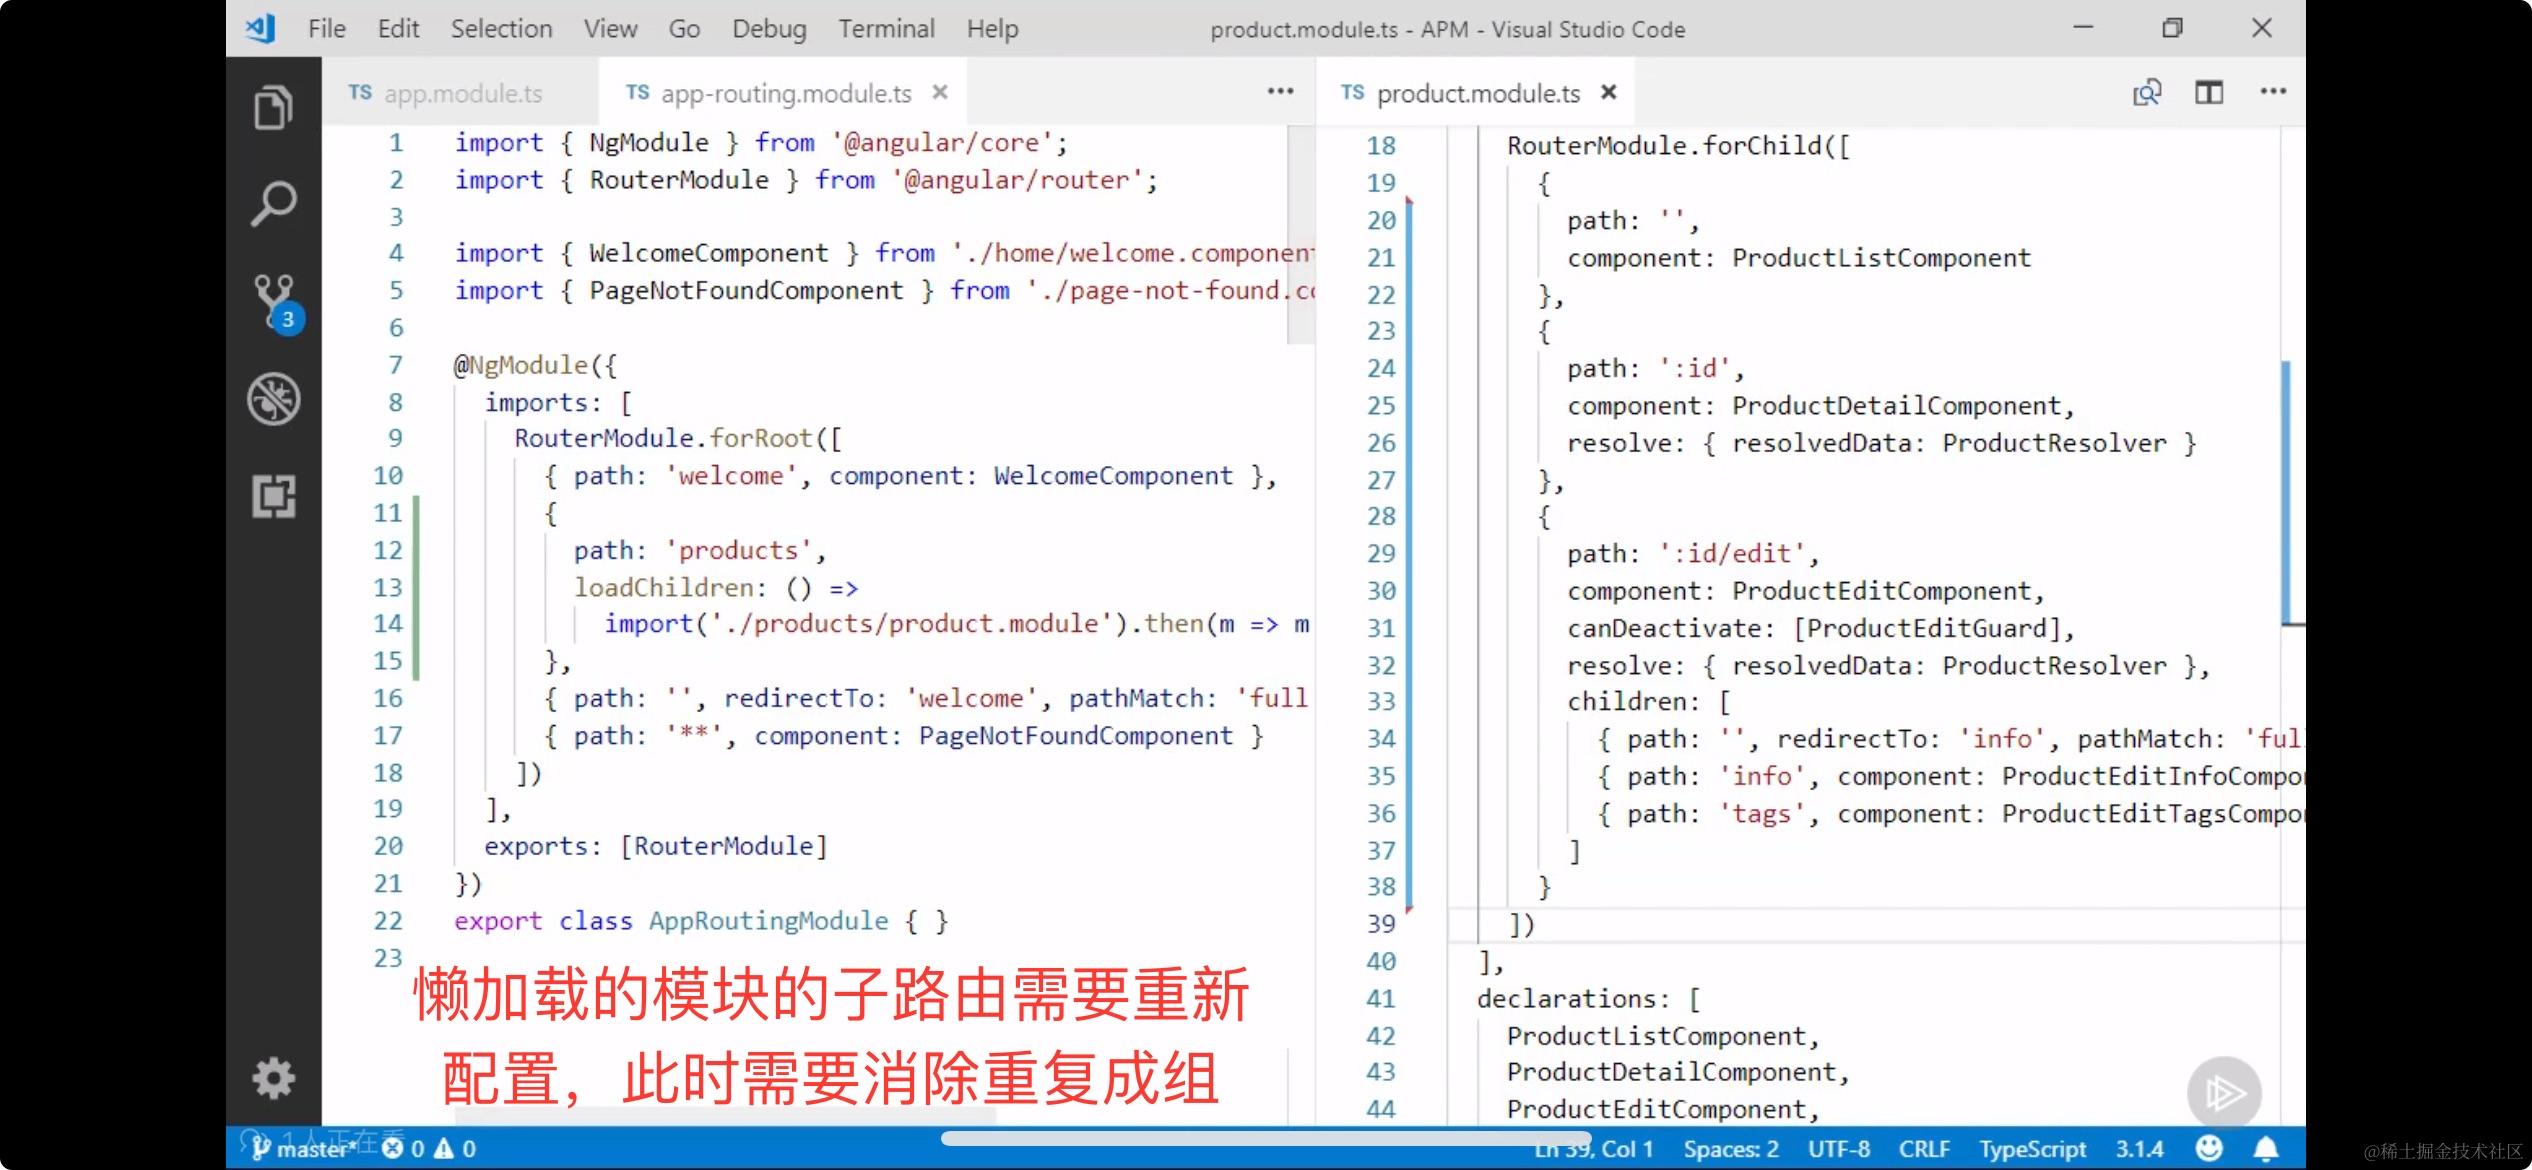
Task: Open the Terminal menu
Action: [x=886, y=29]
